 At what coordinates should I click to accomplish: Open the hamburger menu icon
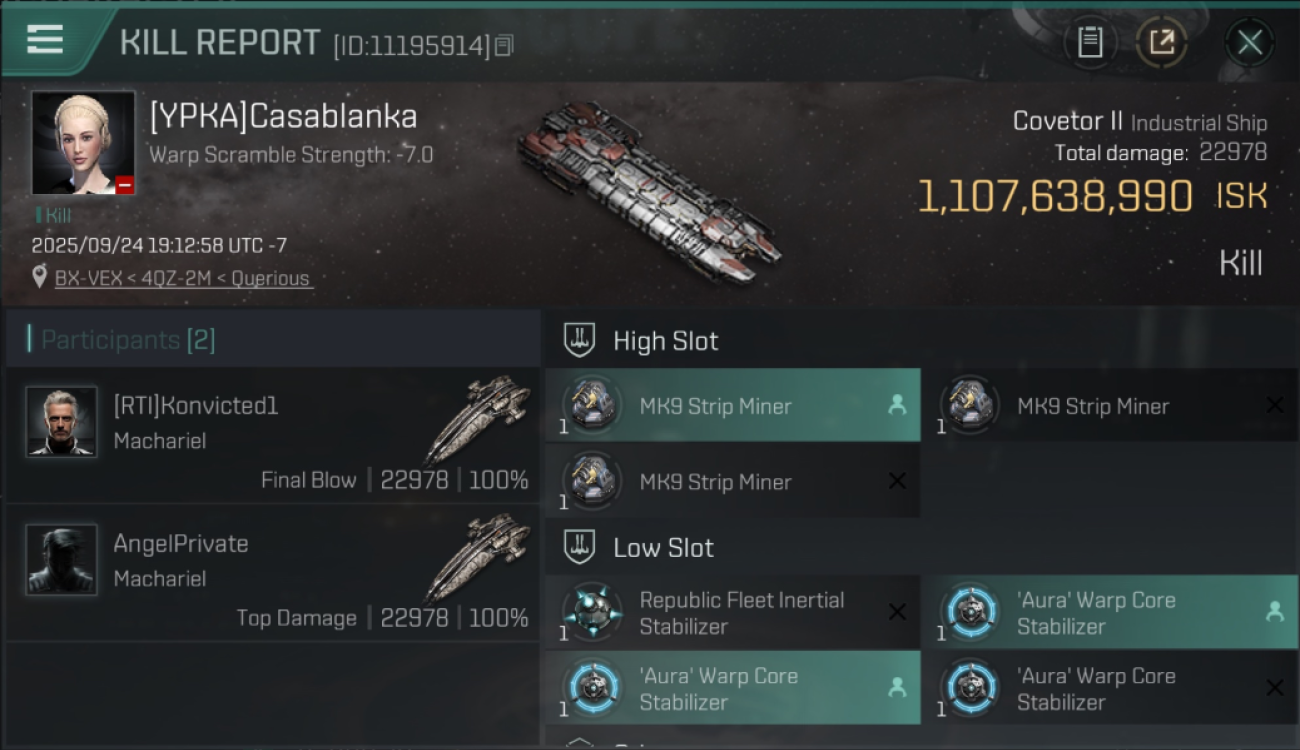tap(45, 40)
